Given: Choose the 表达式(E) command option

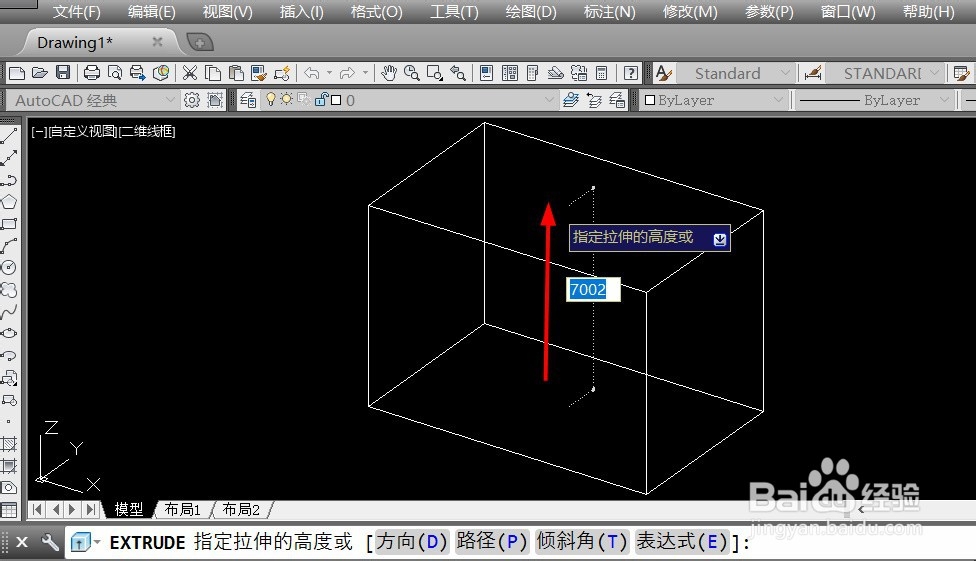Looking at the screenshot, I should [x=681, y=541].
